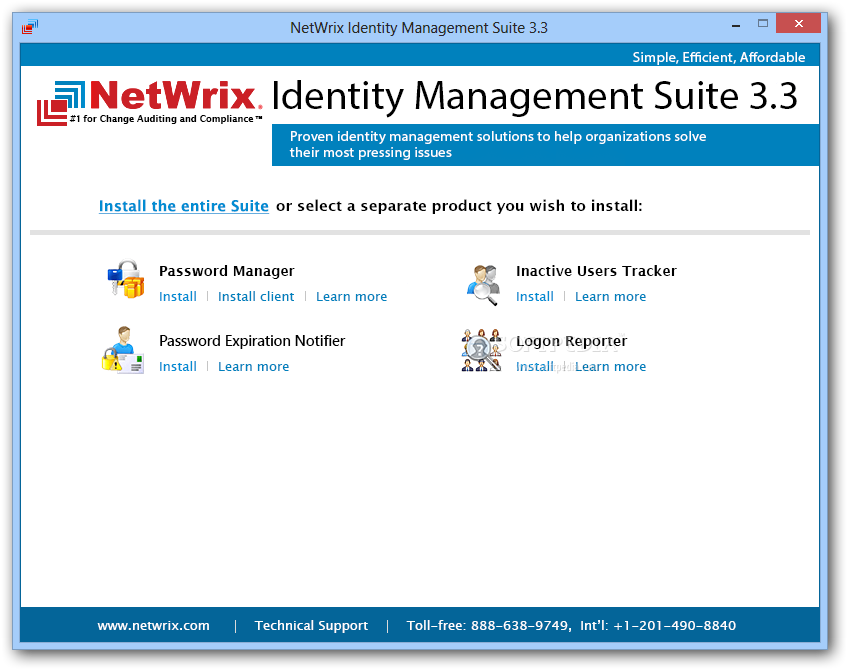Maximize the NetWrix window

click(x=763, y=24)
